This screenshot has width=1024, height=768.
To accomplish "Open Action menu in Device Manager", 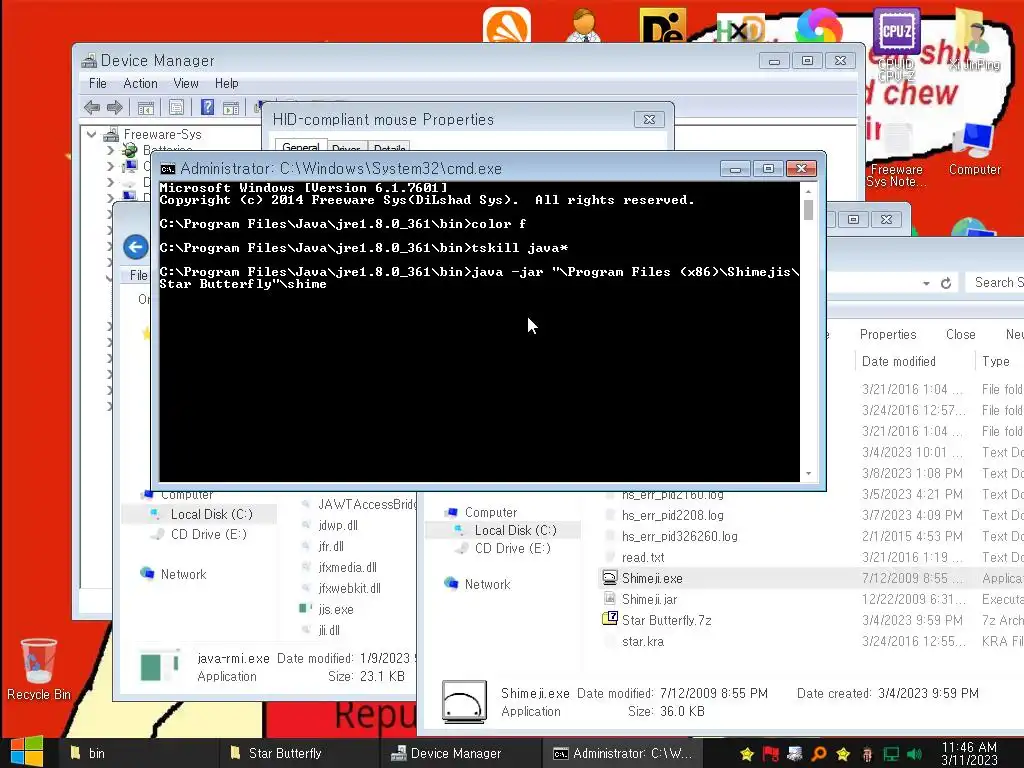I will point(140,84).
